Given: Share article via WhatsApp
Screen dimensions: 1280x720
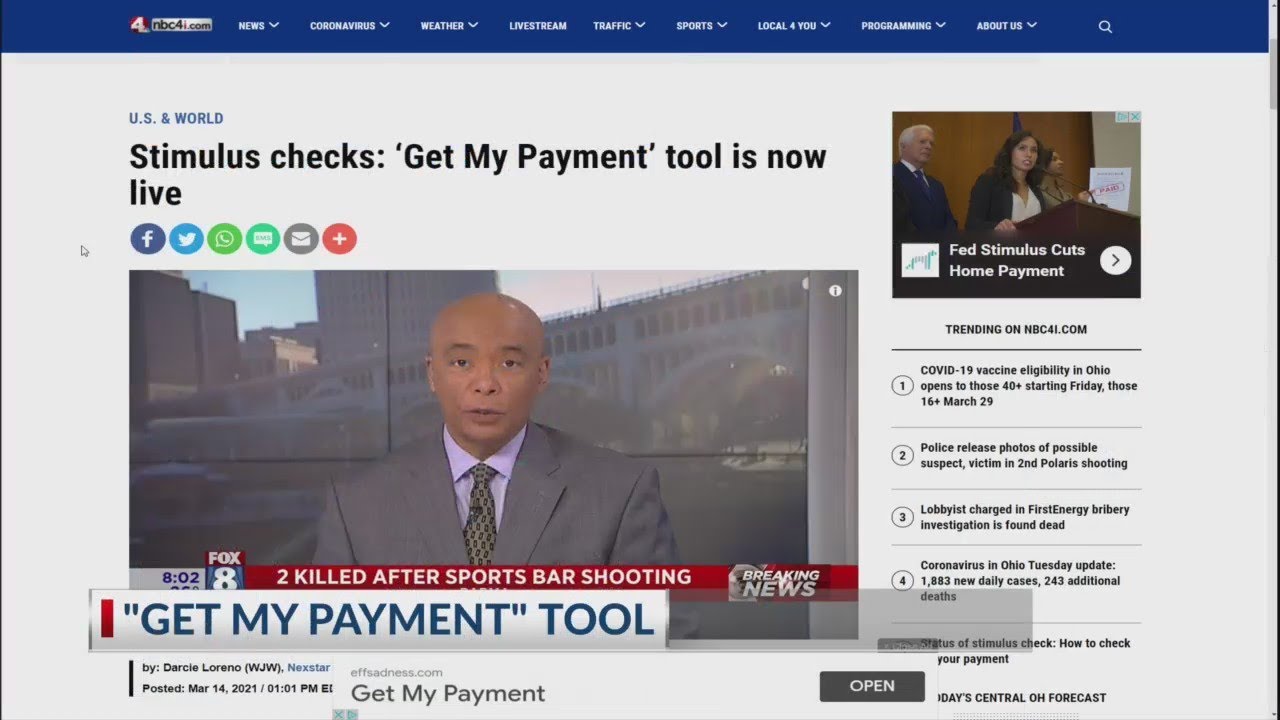Looking at the screenshot, I should click(224, 239).
